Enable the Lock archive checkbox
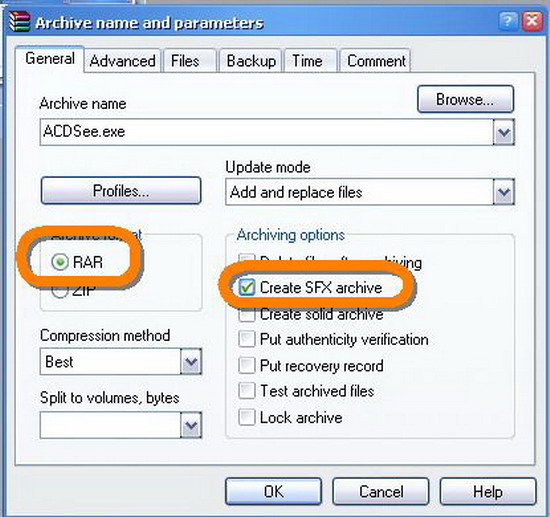The image size is (550, 517). tap(247, 417)
